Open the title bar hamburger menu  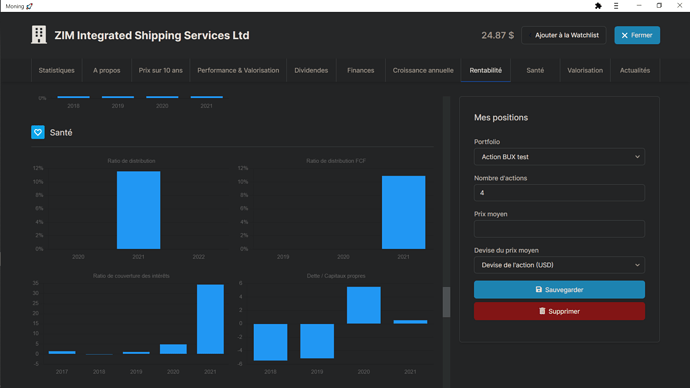point(616,6)
